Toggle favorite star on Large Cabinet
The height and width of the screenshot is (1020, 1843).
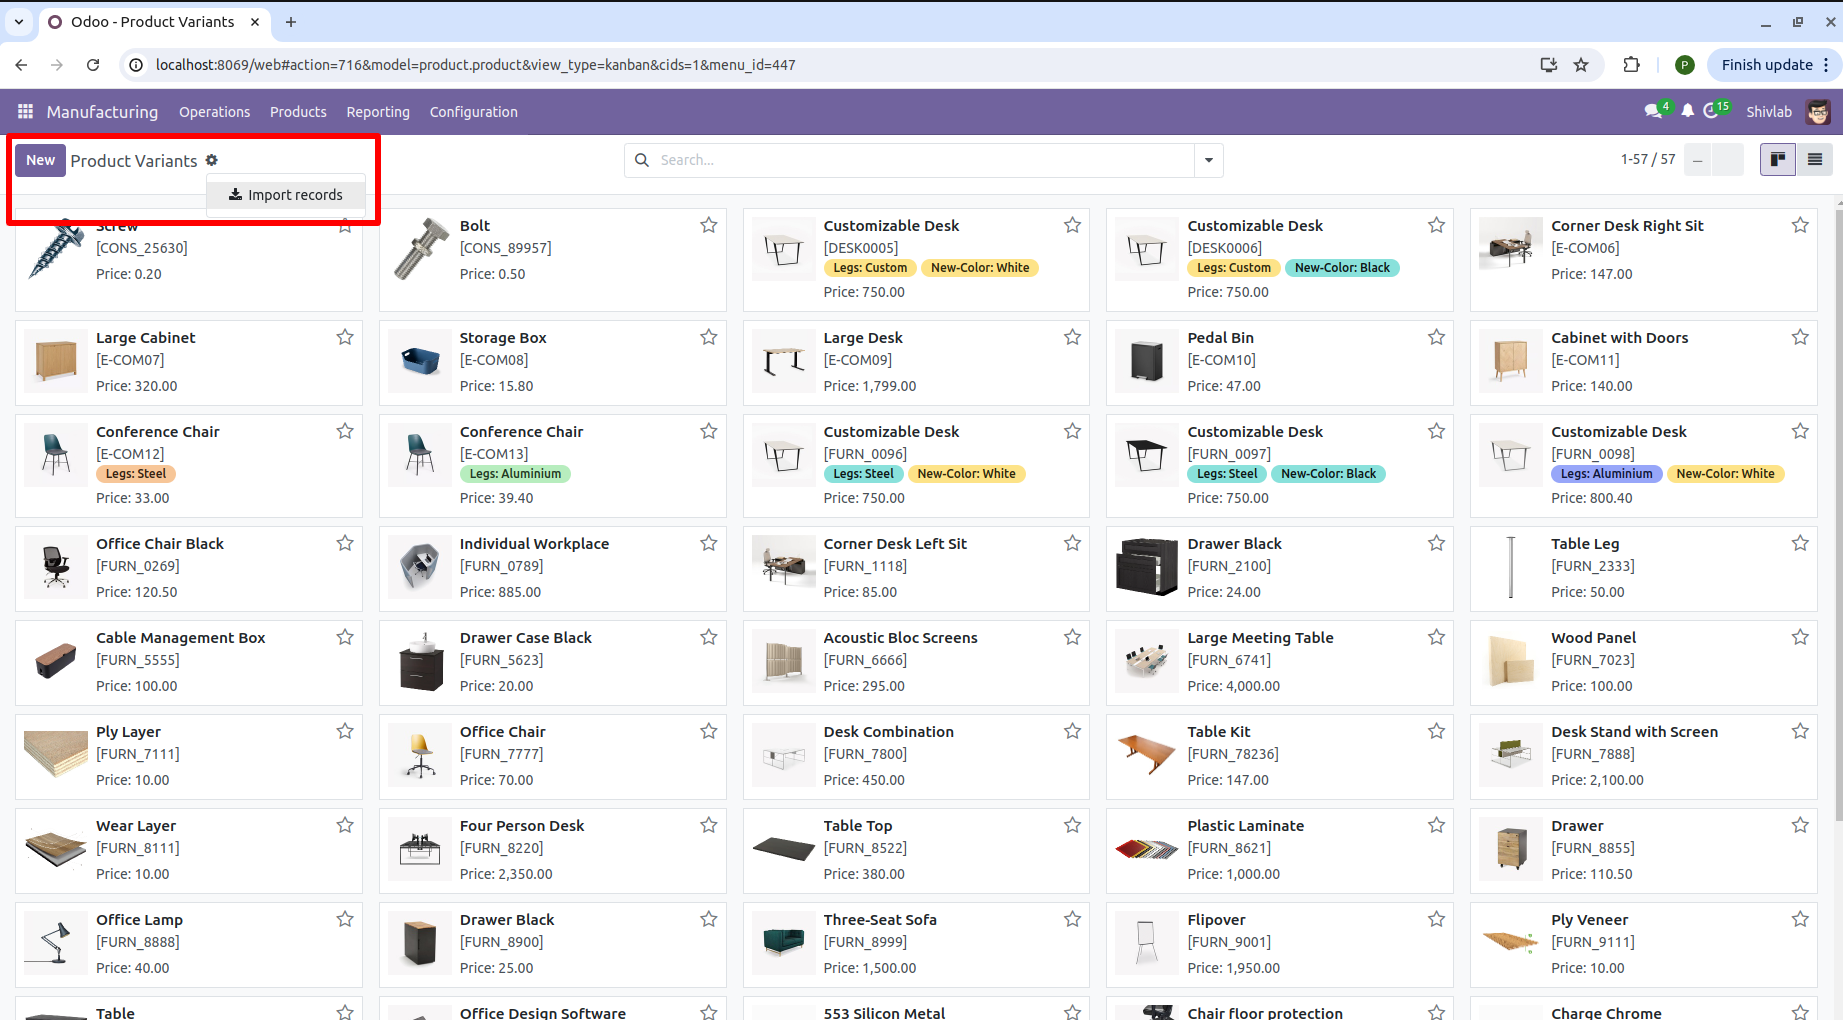(x=345, y=338)
